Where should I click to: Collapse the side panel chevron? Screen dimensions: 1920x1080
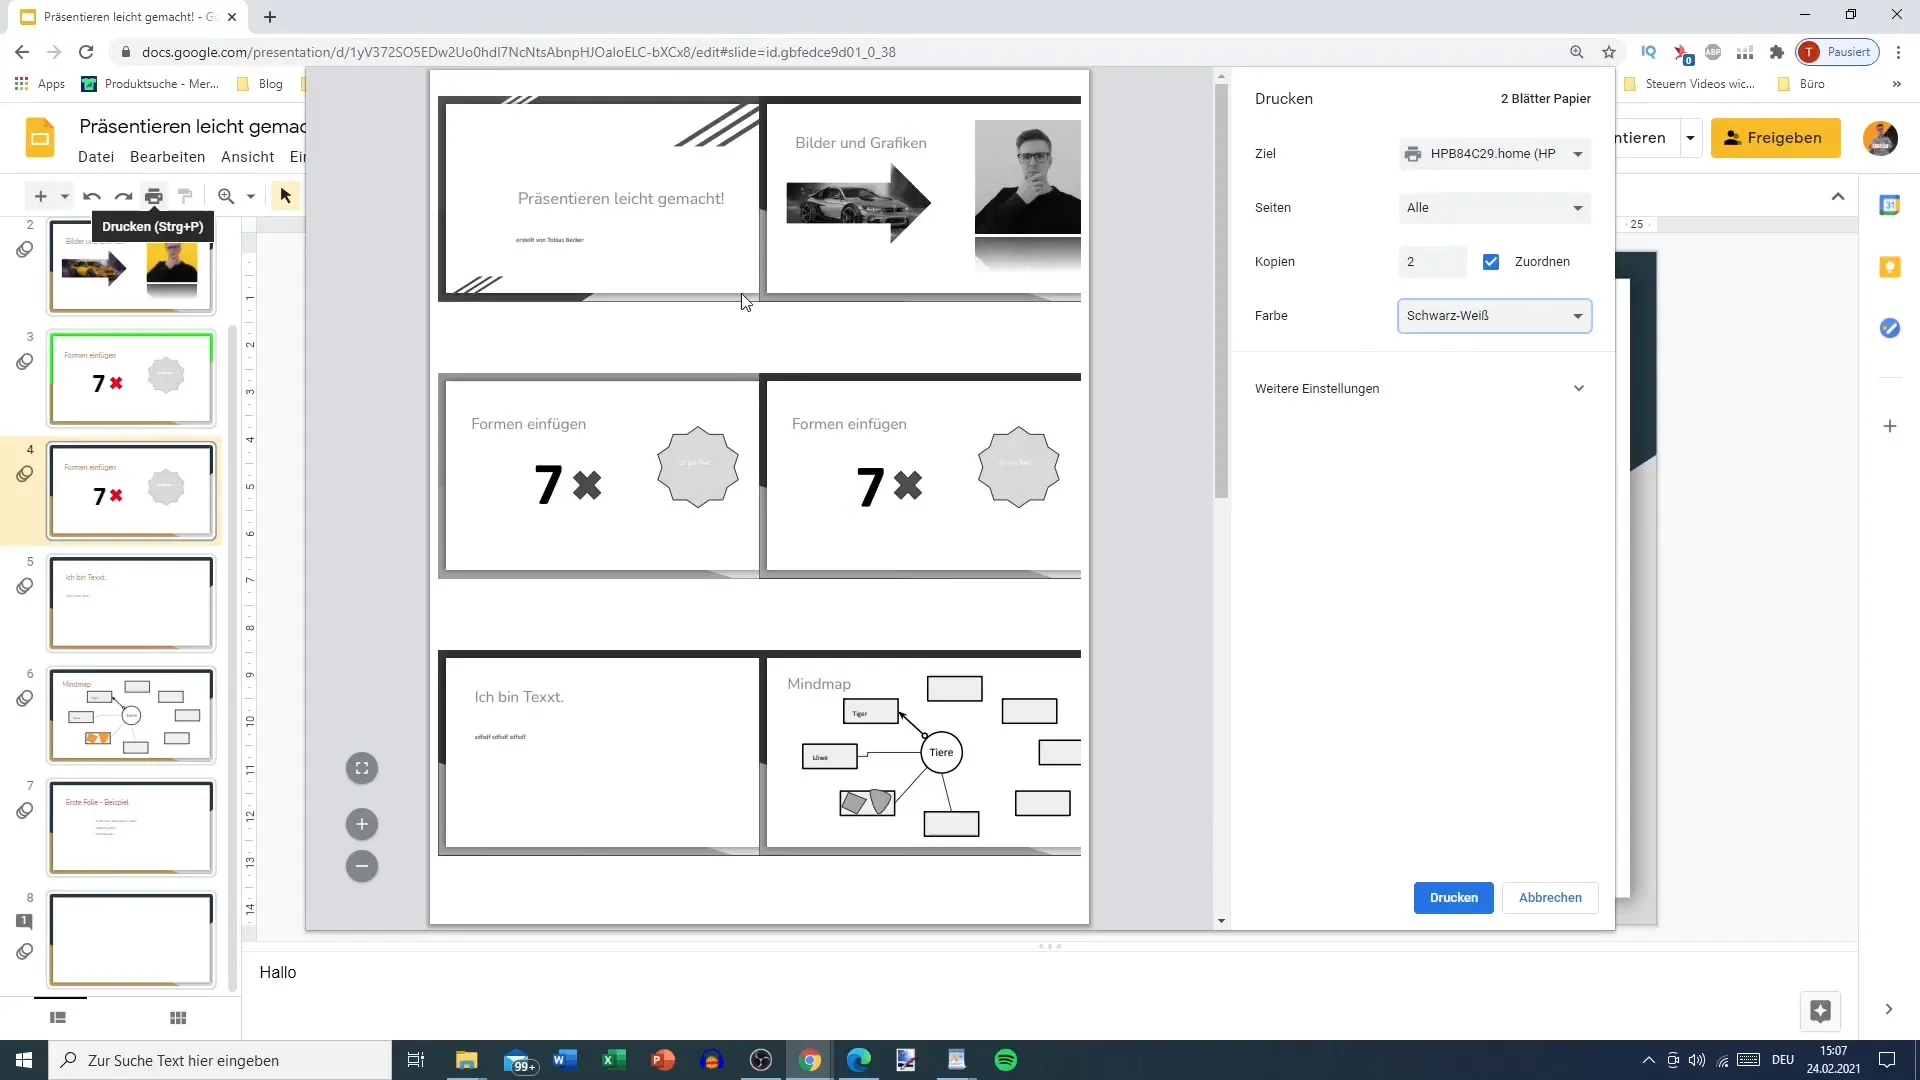[1888, 1010]
